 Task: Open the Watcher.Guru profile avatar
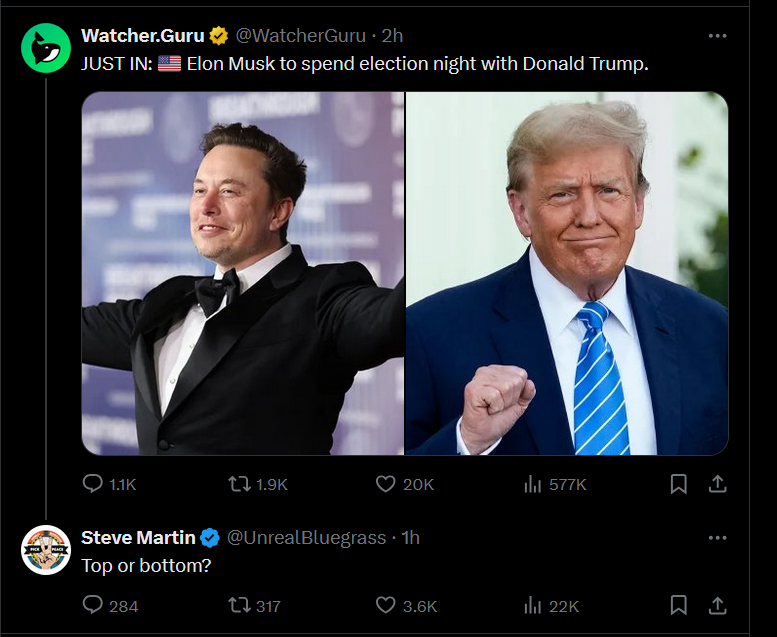click(x=46, y=48)
